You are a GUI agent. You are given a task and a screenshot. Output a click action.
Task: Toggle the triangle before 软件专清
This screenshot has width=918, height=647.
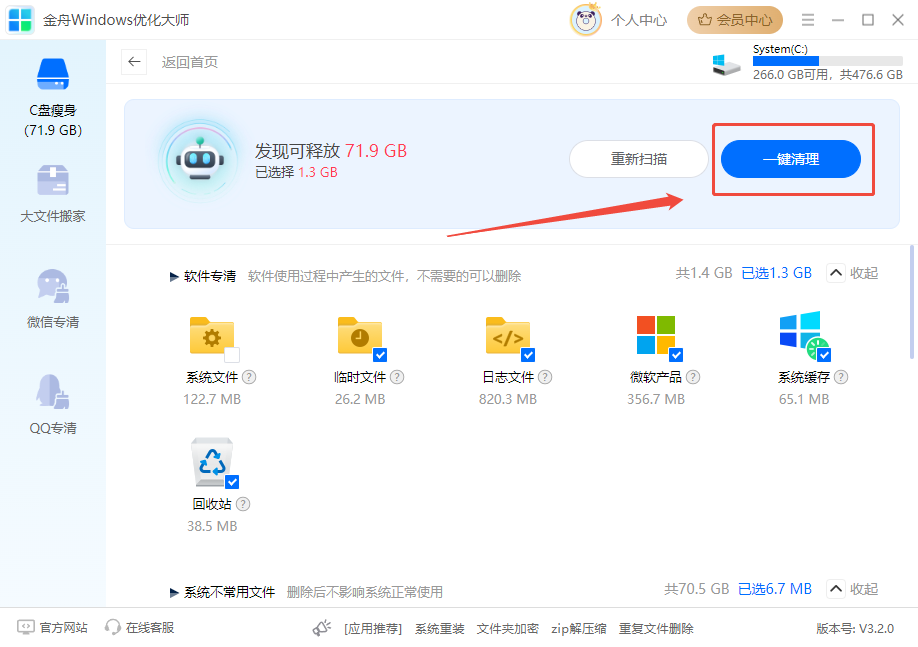[174, 276]
